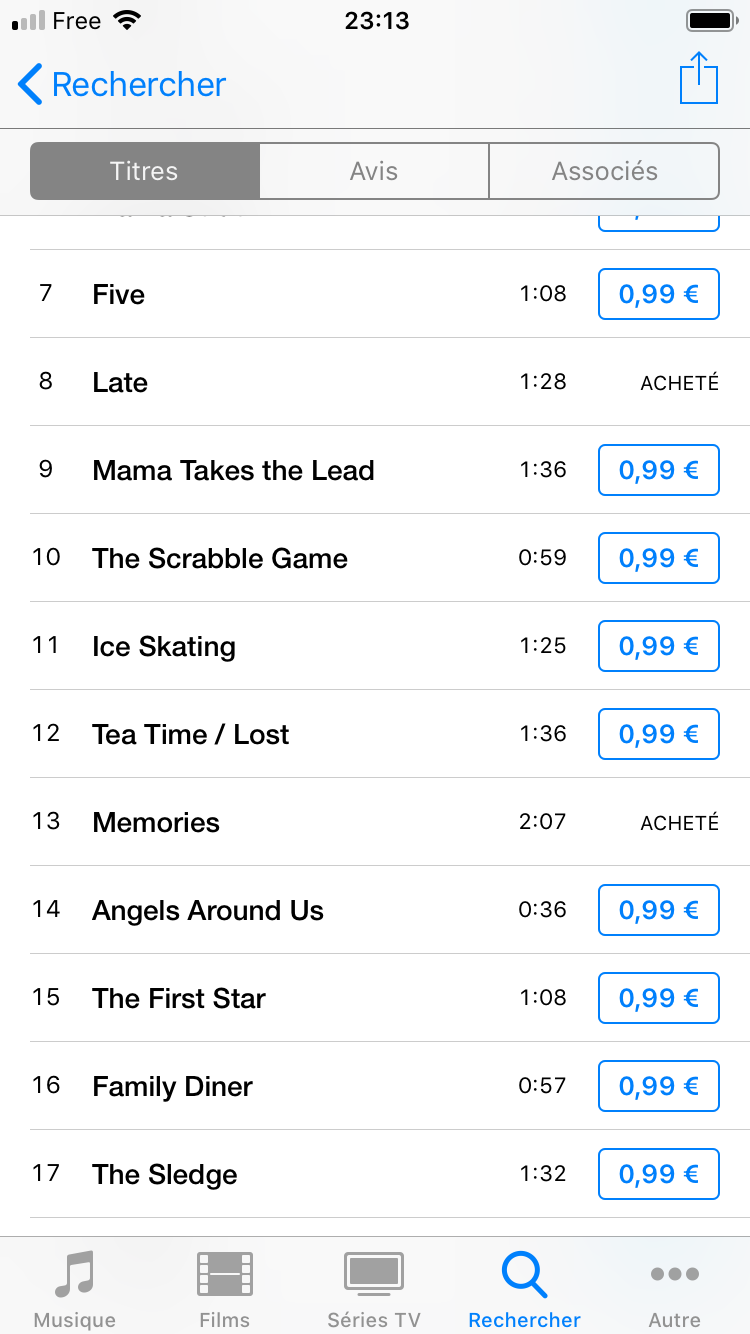Viewport: 750px width, 1334px height.
Task: Tap the price button for Ice Skating
Action: pyautogui.click(x=658, y=646)
